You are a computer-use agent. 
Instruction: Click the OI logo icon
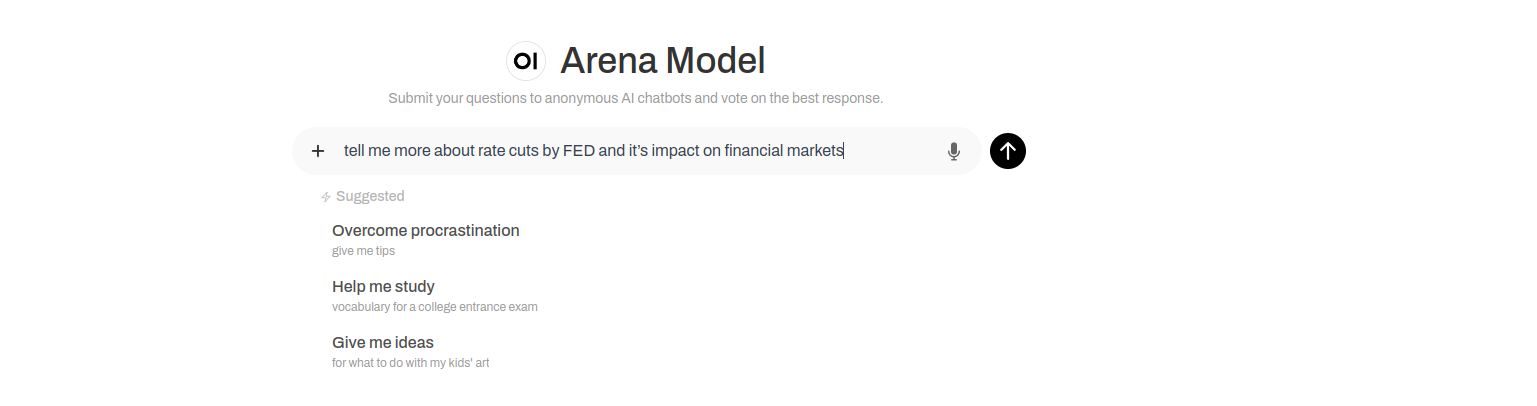point(526,61)
